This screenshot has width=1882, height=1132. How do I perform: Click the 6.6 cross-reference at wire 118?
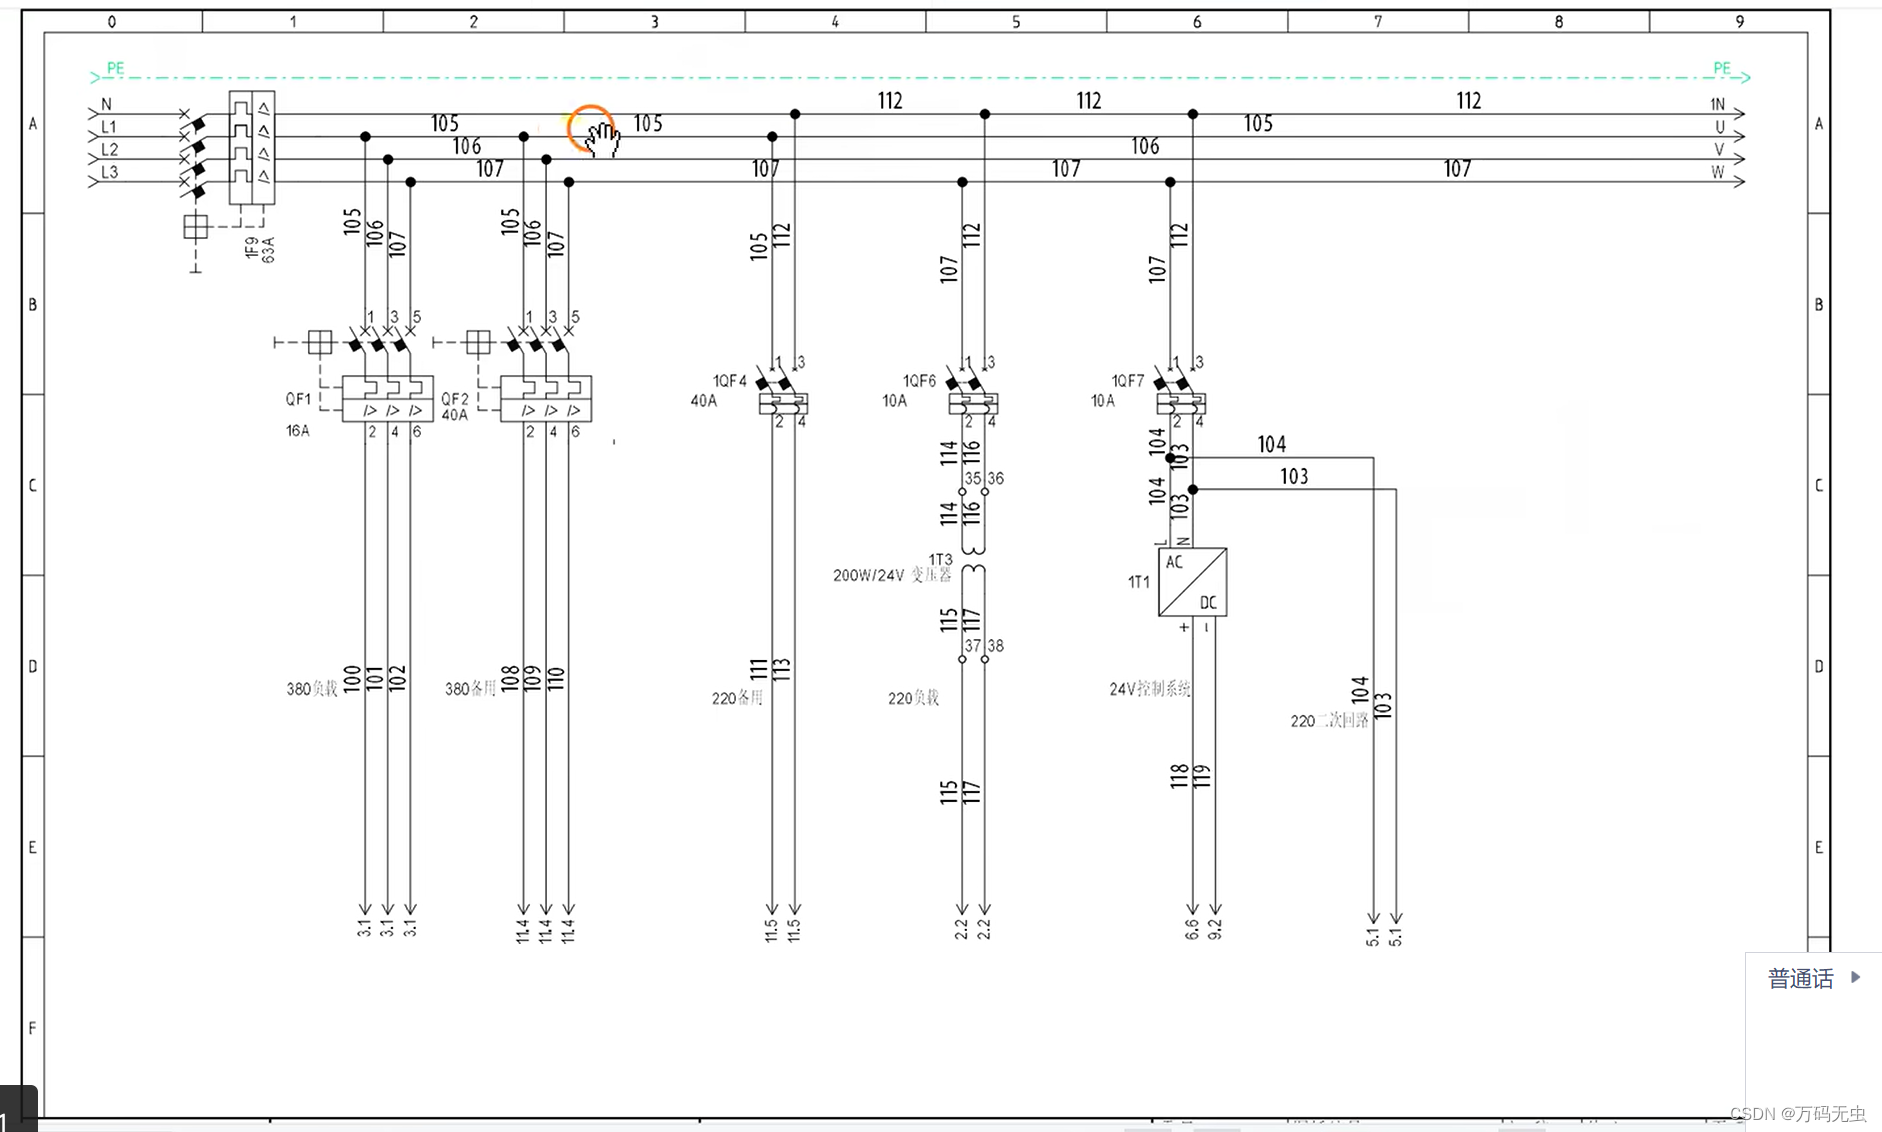pyautogui.click(x=1192, y=929)
